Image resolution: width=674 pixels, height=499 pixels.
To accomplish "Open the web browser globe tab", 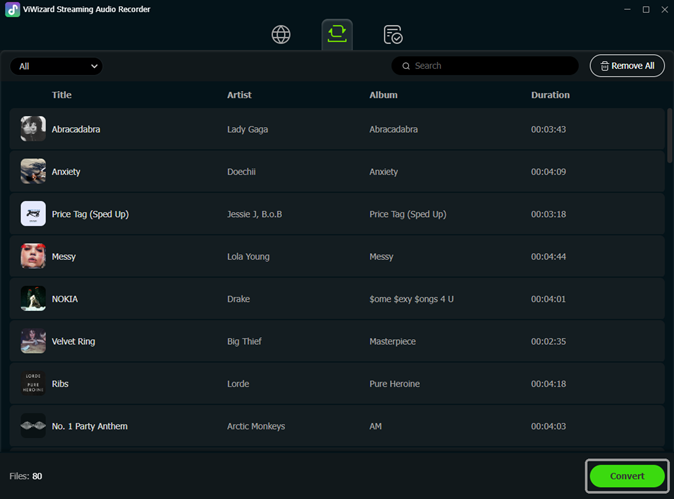I will (281, 34).
